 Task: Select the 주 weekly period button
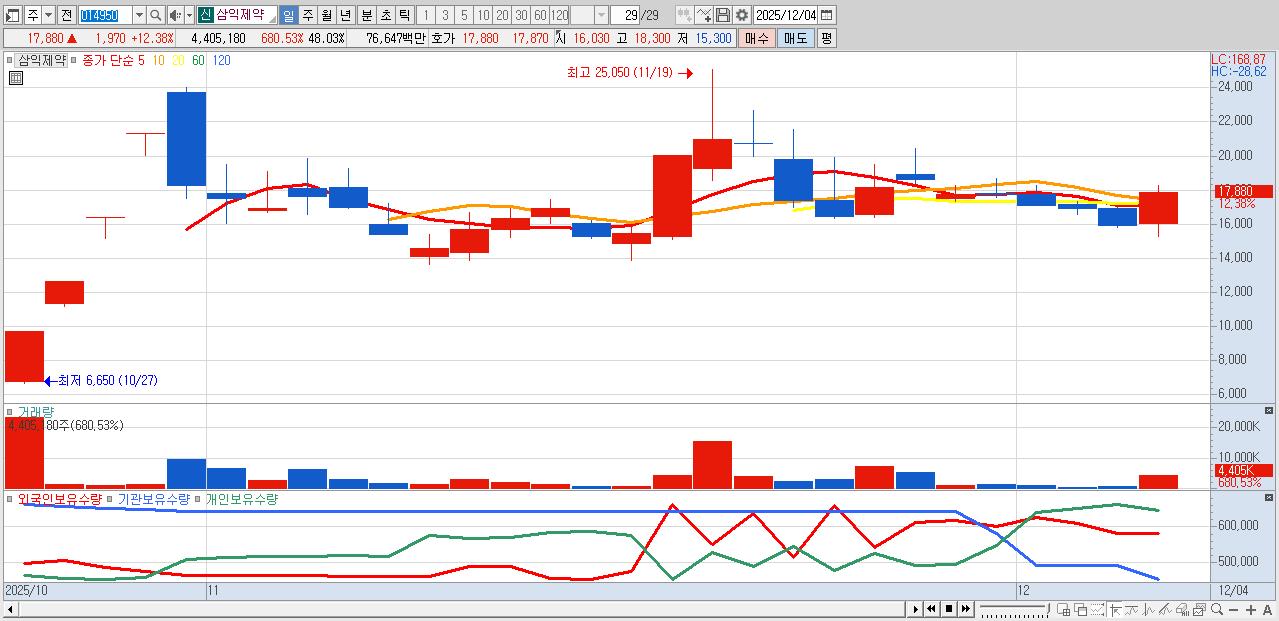pos(307,15)
